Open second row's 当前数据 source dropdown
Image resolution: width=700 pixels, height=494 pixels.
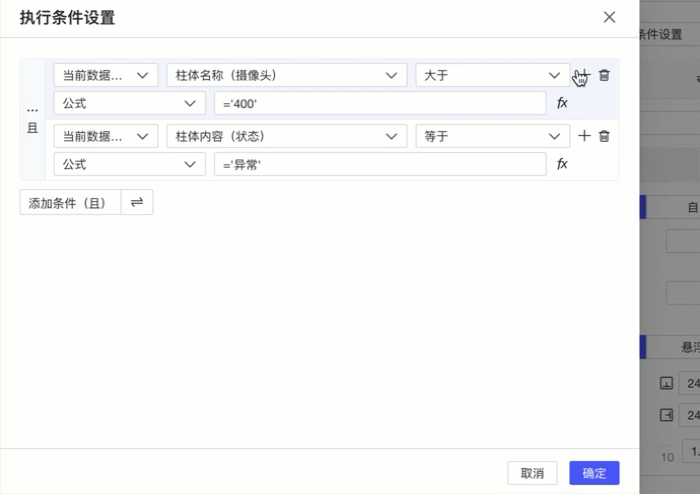pos(105,136)
